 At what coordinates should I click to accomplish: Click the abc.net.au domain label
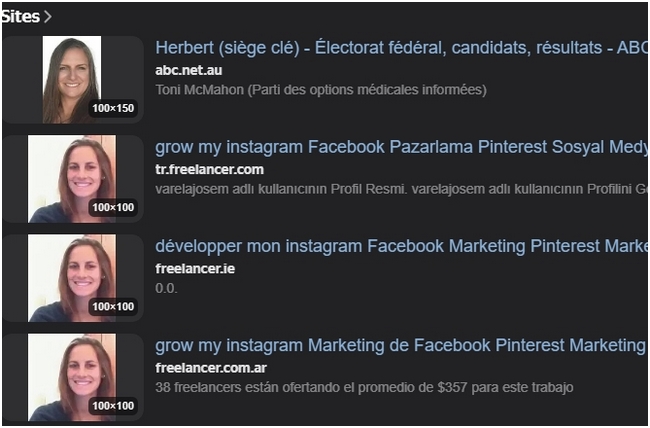pos(190,70)
